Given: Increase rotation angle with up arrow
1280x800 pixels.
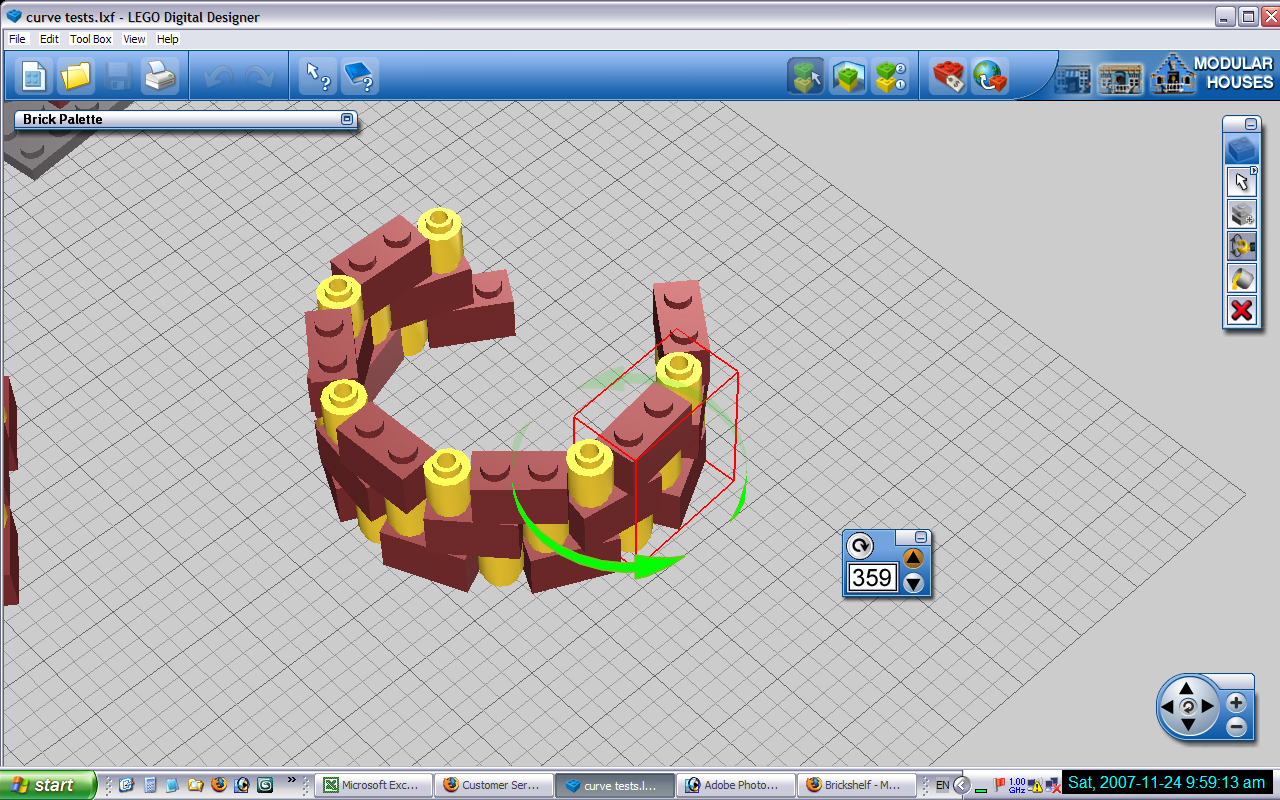Looking at the screenshot, I should click(913, 558).
